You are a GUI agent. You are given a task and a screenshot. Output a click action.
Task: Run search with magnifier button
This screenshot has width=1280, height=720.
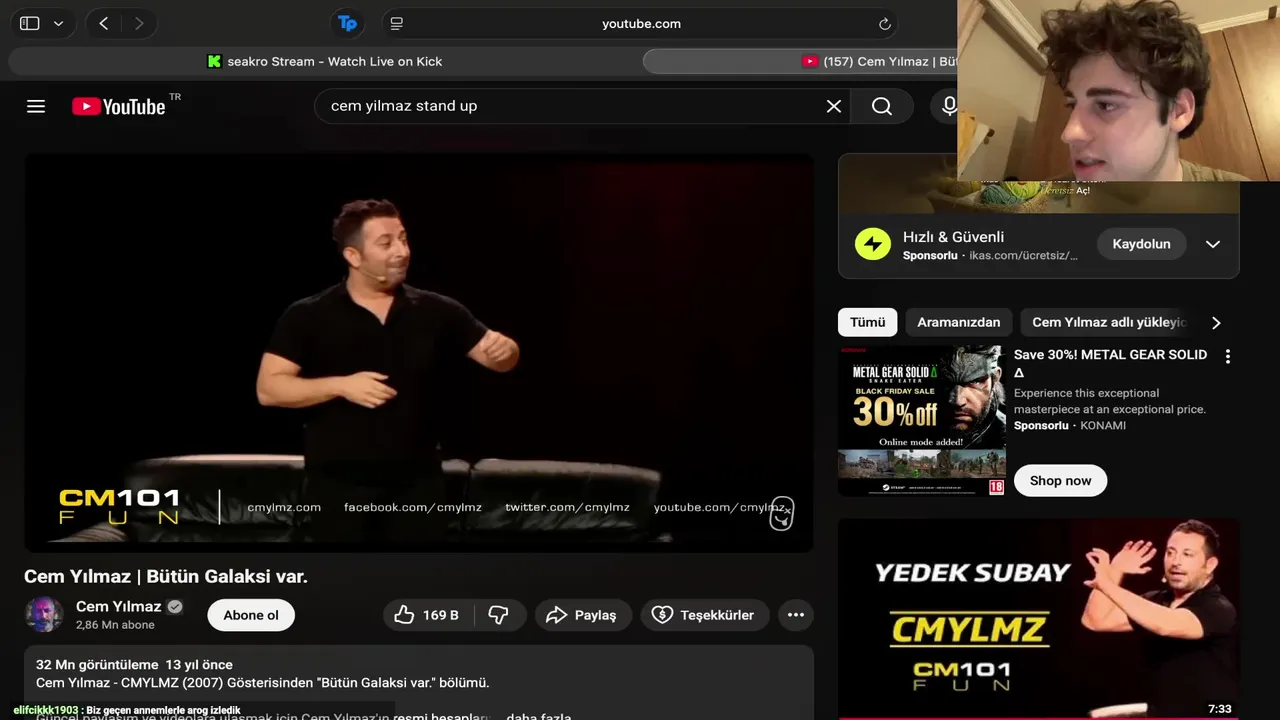pos(882,106)
